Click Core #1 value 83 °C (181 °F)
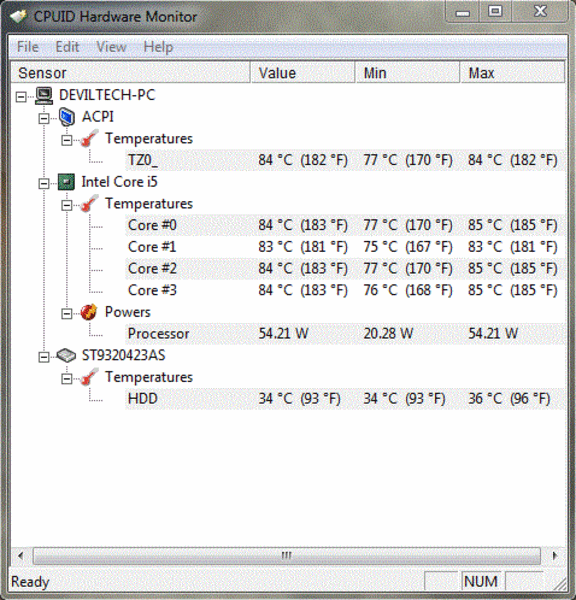This screenshot has width=576, height=600. click(303, 247)
